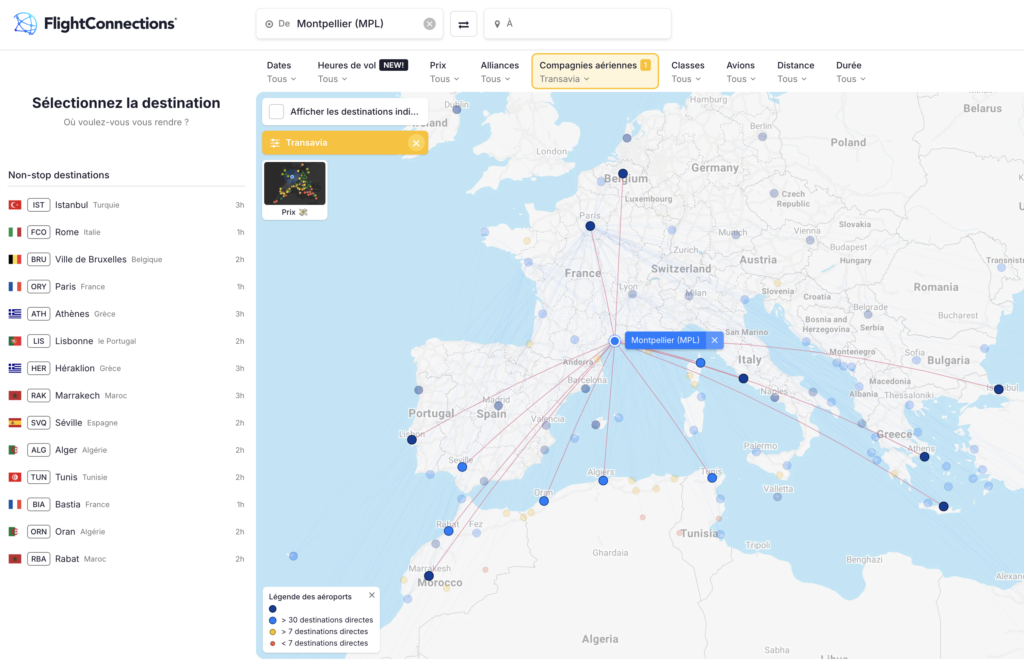Click the Bastia airport dot on map
This screenshot has height=663, width=1024.
point(701,363)
